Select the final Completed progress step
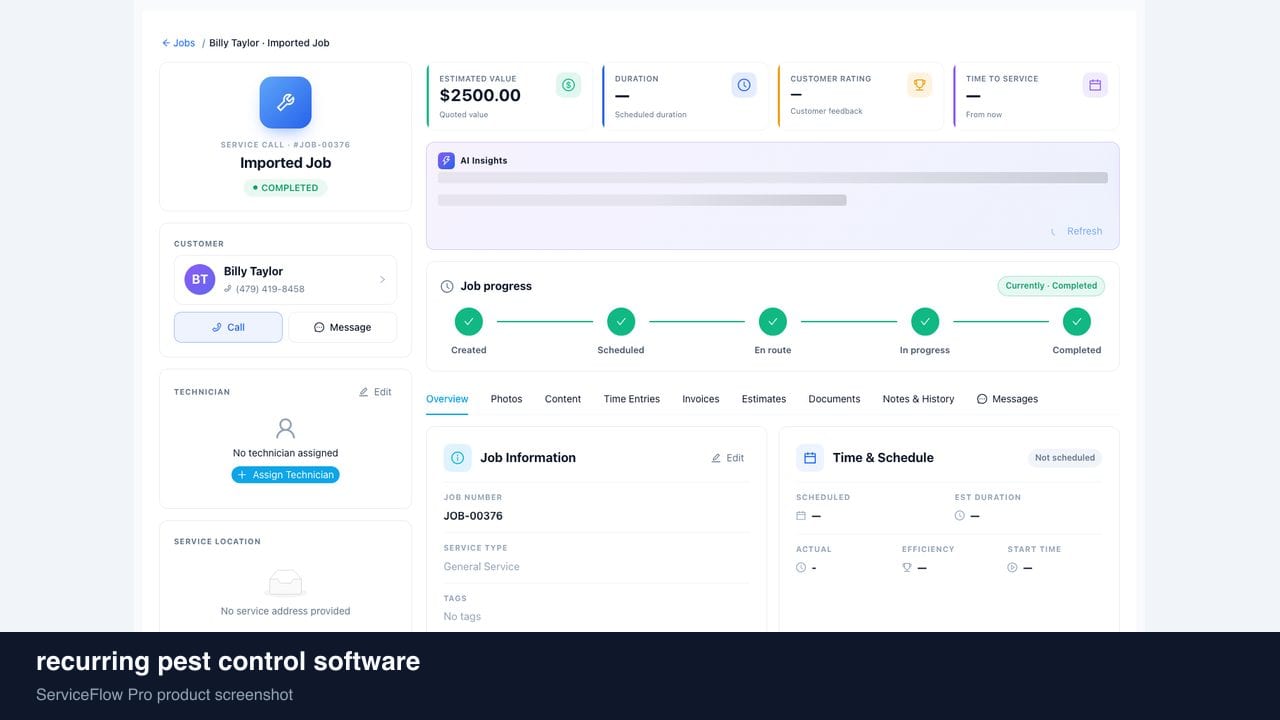The image size is (1280, 720). pos(1076,321)
